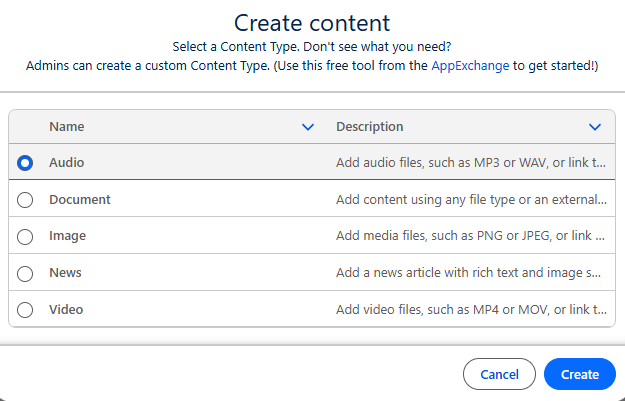625x401 pixels.
Task: Click 'Add media files, such as PNG' description
Action: click(470, 236)
